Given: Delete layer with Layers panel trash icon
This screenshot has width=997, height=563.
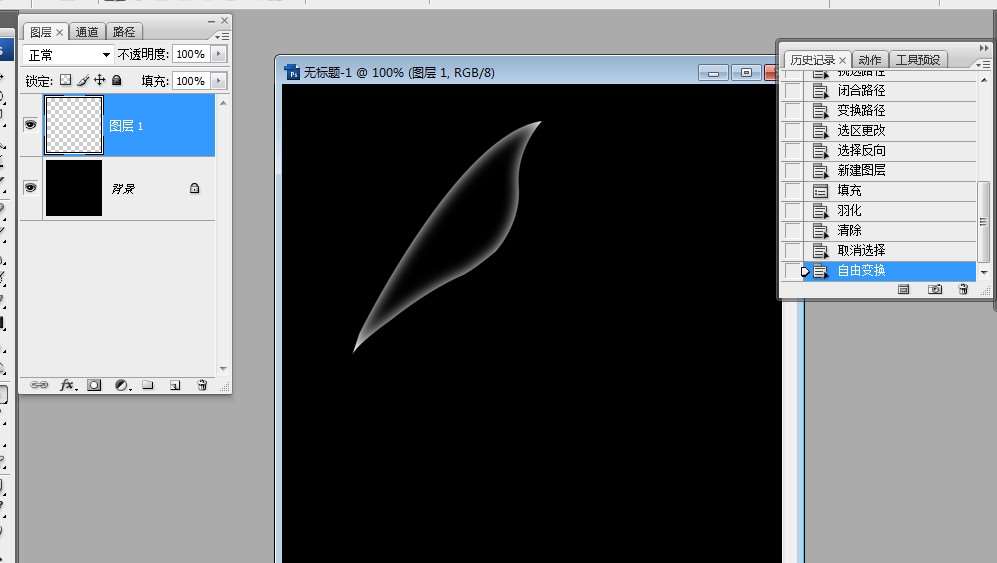Looking at the screenshot, I should pos(202,385).
